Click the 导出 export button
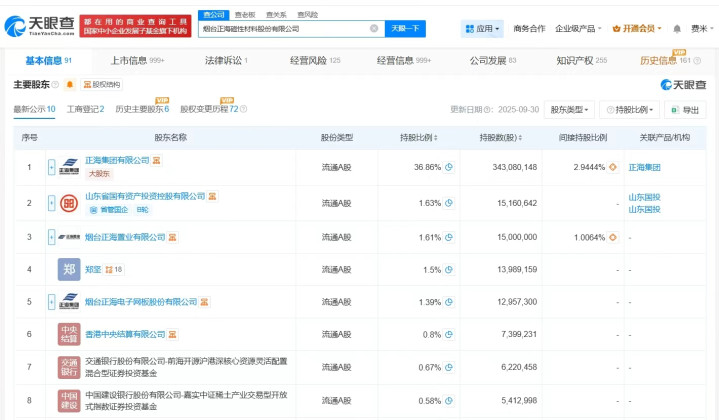This screenshot has height=420, width=719. point(688,109)
